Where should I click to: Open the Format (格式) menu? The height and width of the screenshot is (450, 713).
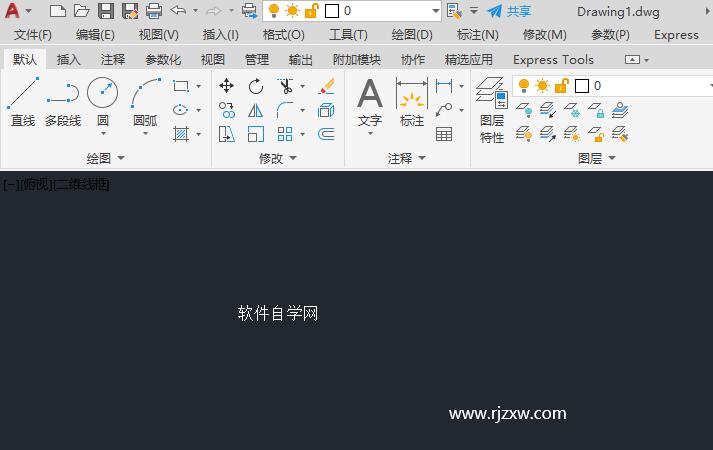tap(283, 35)
